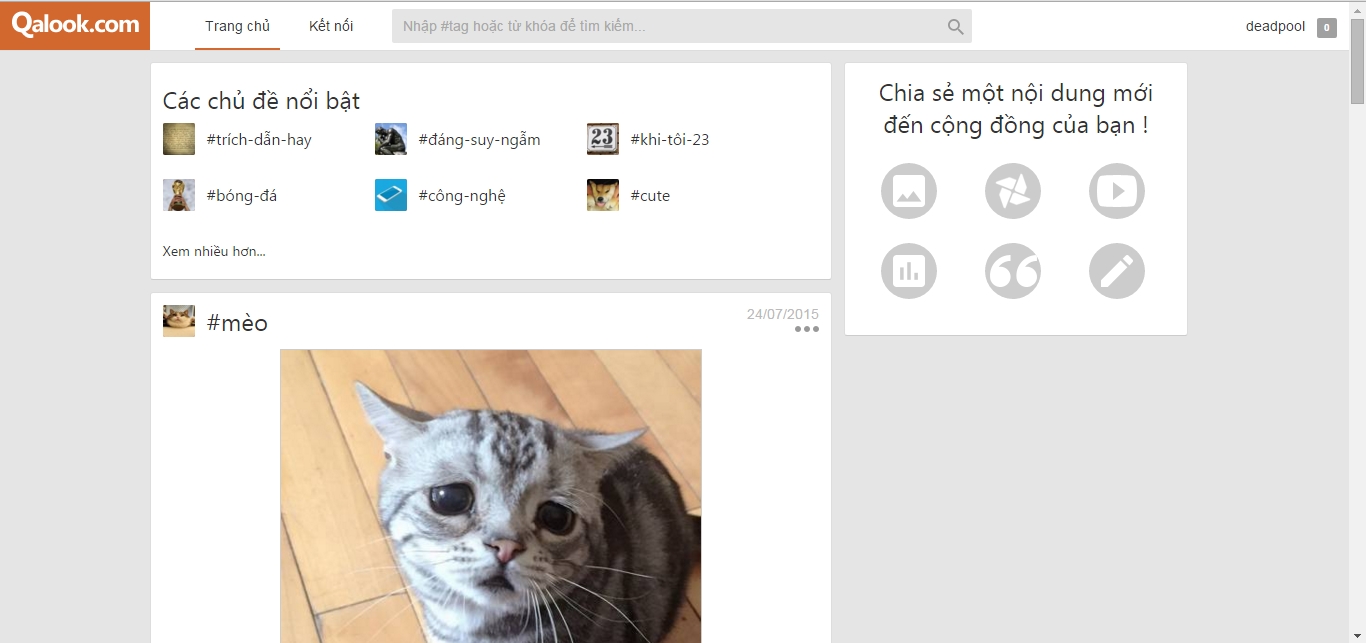Open the #trích-dẫn-hay topic link
Image resolution: width=1366 pixels, height=643 pixels.
tap(259, 140)
